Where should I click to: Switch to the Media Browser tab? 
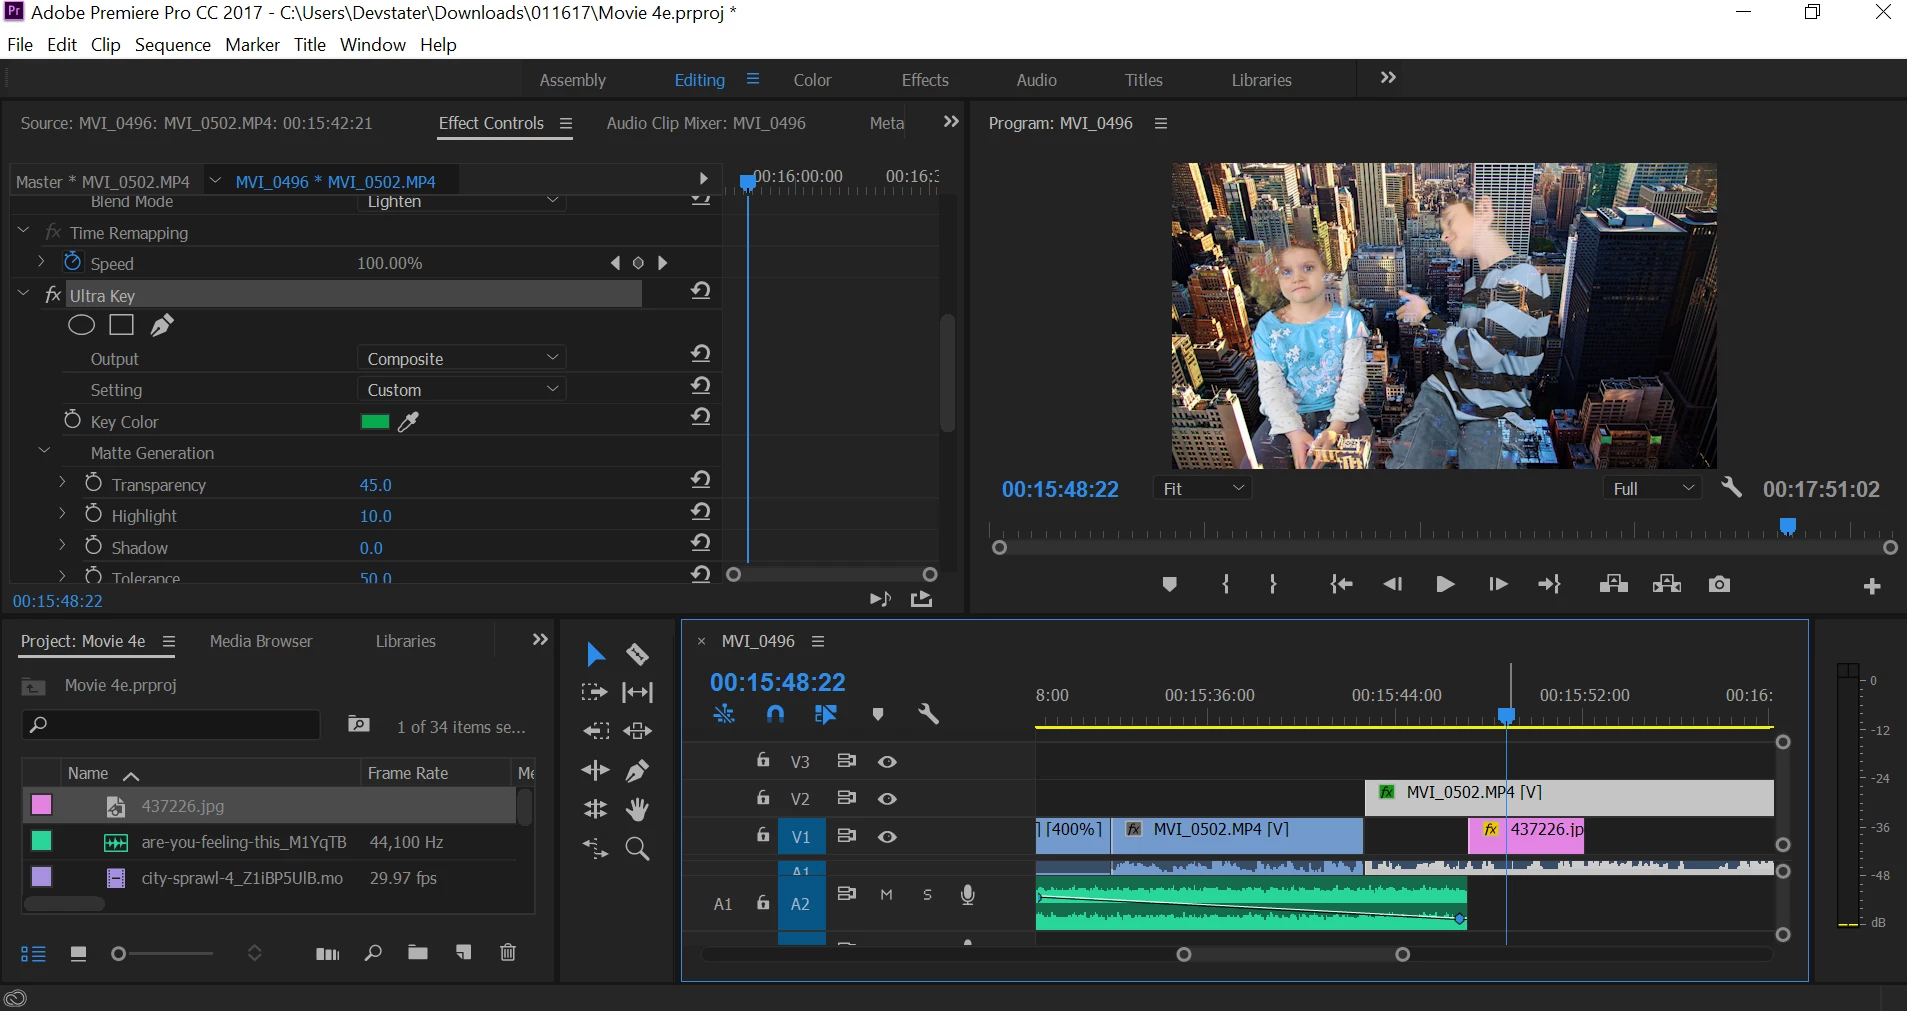pyautogui.click(x=261, y=641)
